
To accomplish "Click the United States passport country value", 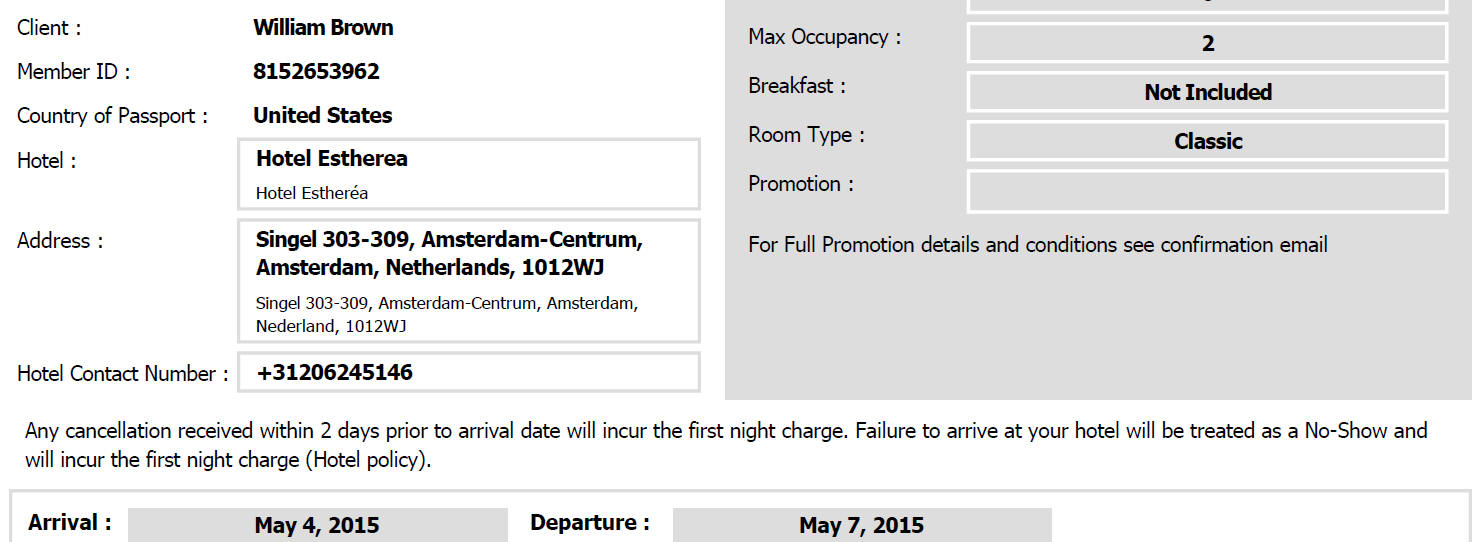I will pos(322,116).
